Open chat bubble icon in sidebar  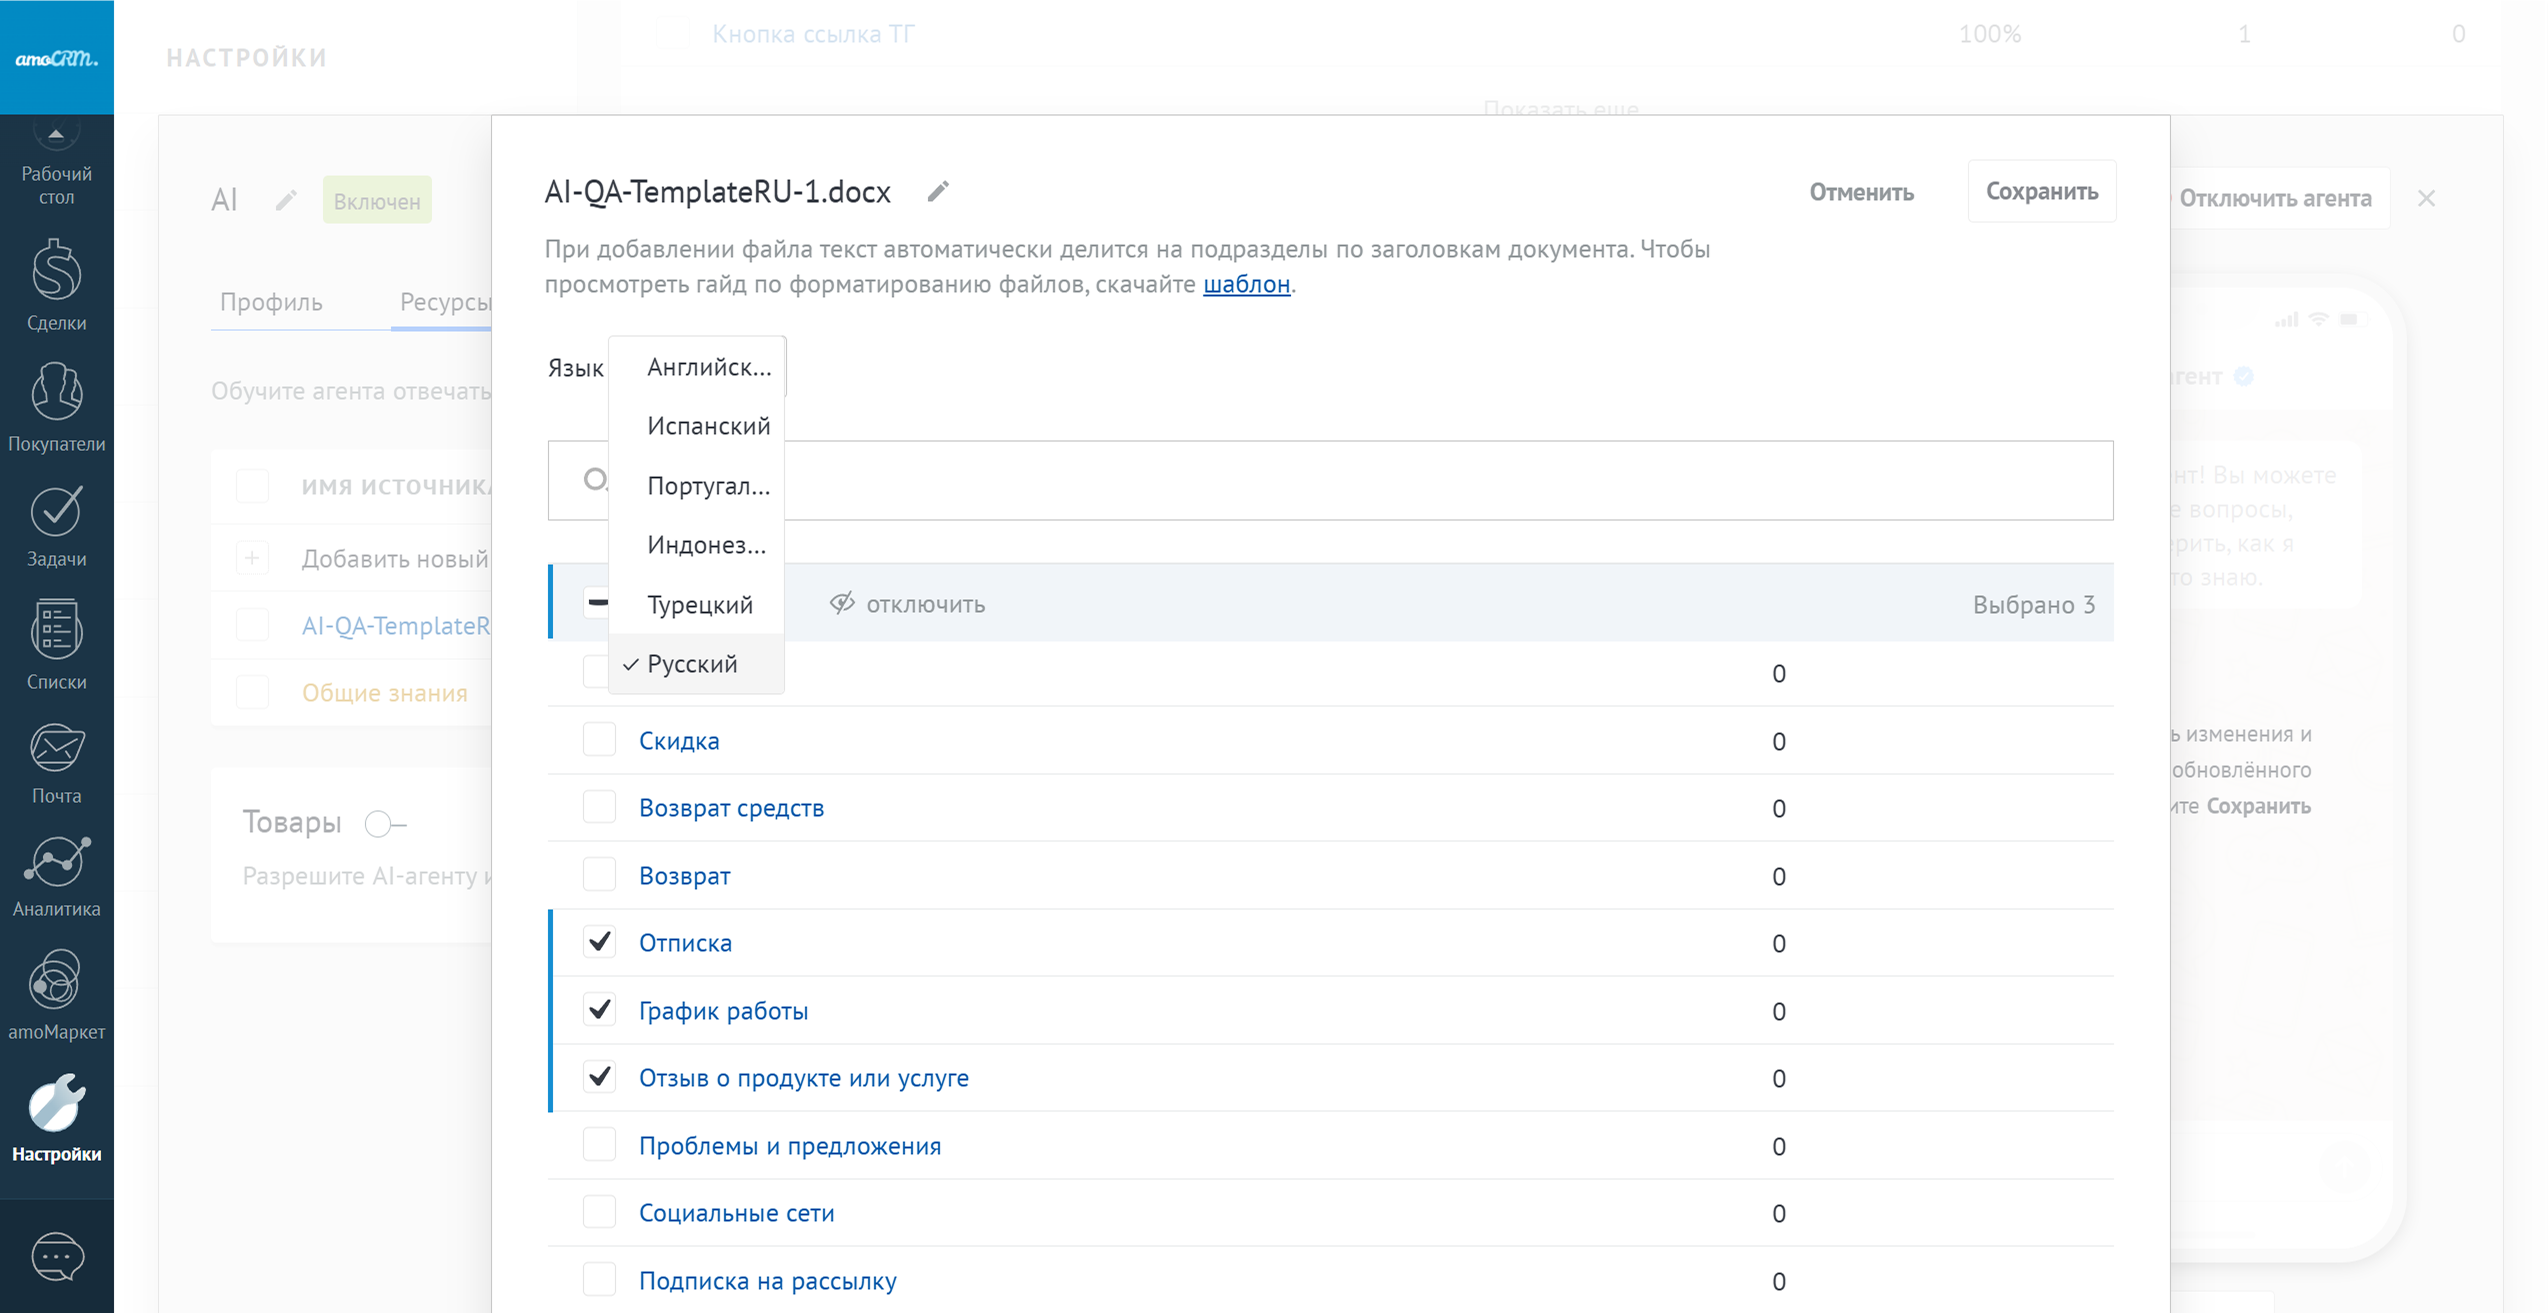56,1256
